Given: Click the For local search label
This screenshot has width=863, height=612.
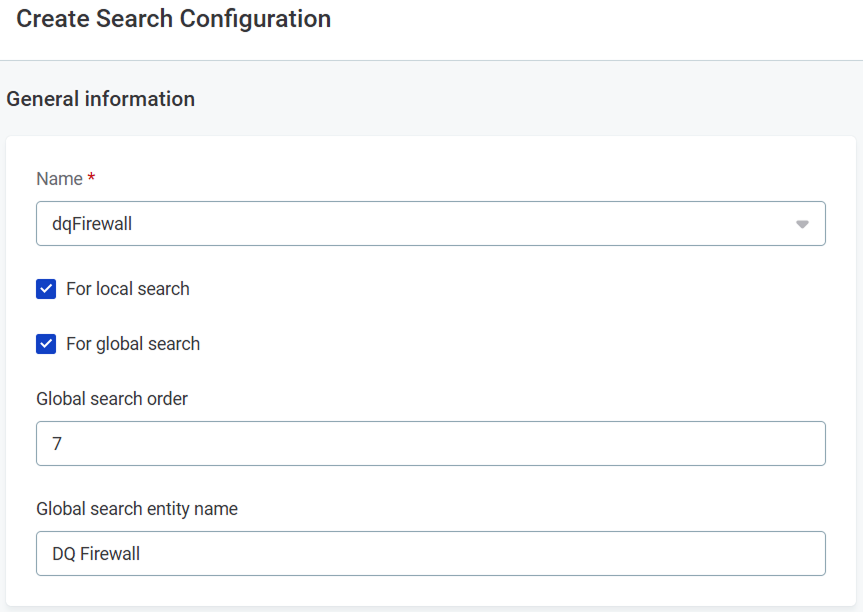Looking at the screenshot, I should point(127,288).
